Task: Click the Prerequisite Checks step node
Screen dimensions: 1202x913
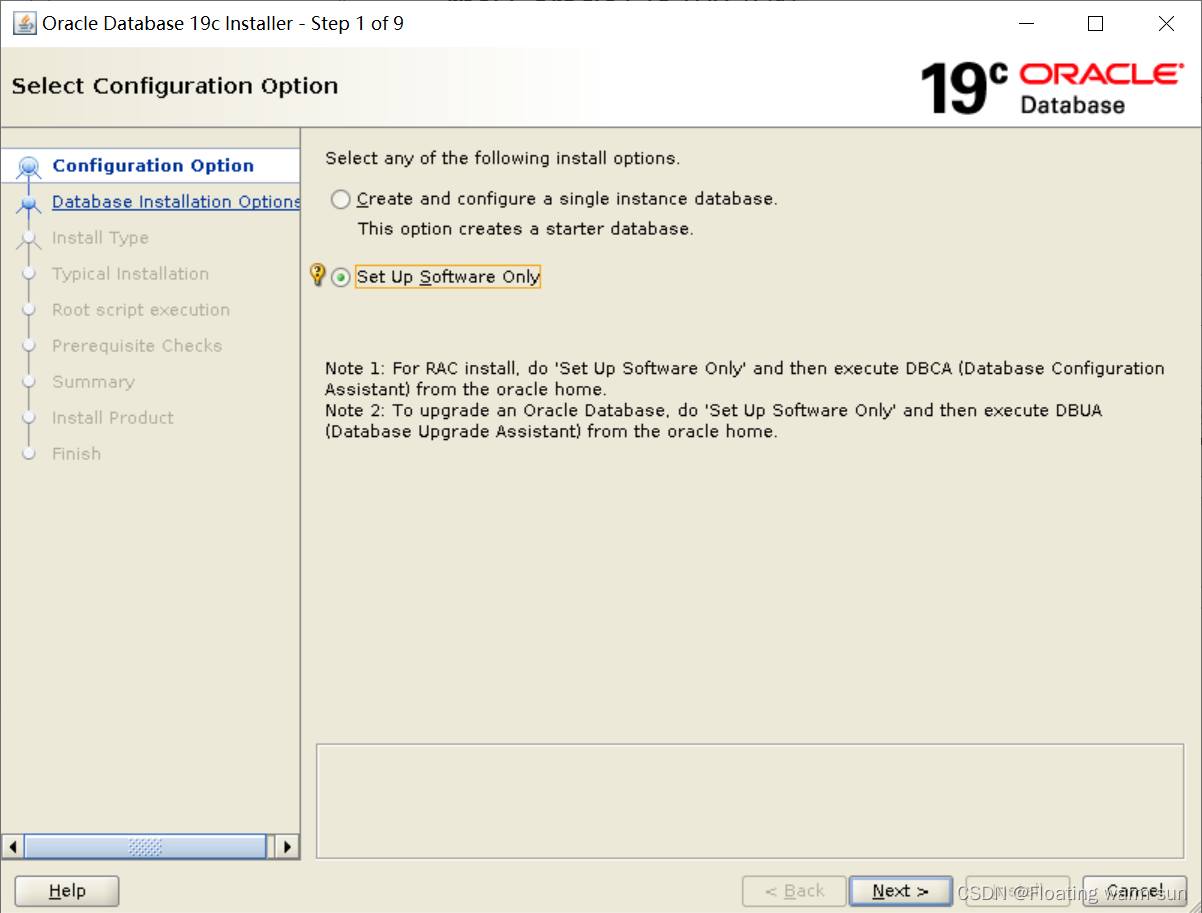Action: [136, 345]
